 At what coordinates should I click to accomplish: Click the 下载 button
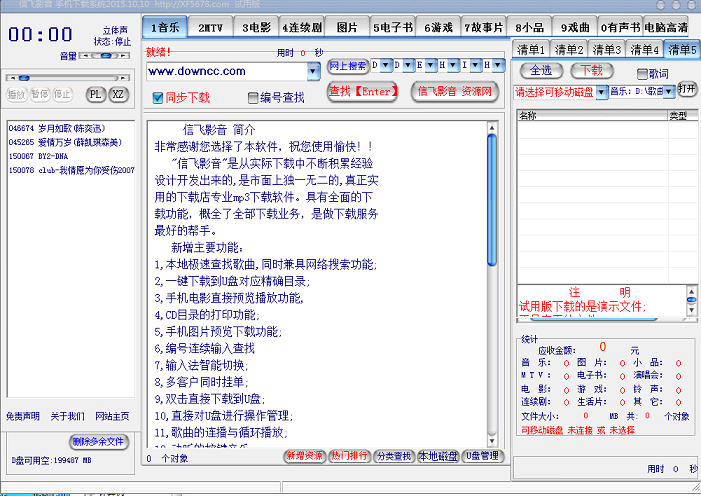[x=592, y=71]
